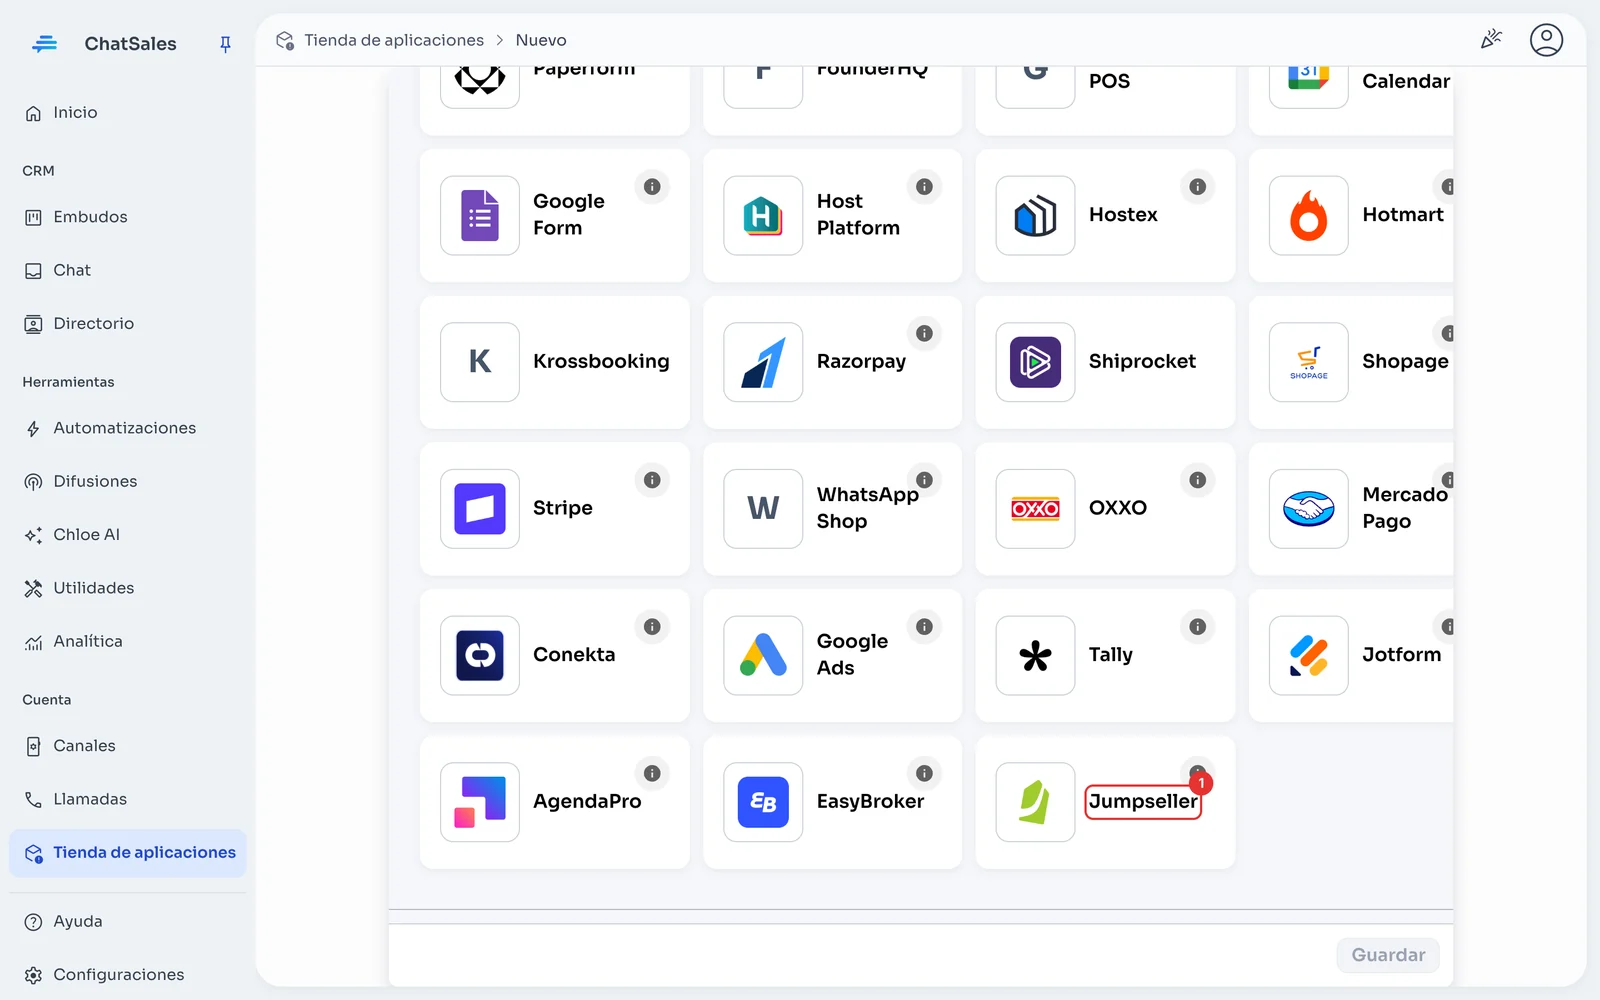View info icon on the Tally card
This screenshot has width=1600, height=1000.
point(1197,627)
